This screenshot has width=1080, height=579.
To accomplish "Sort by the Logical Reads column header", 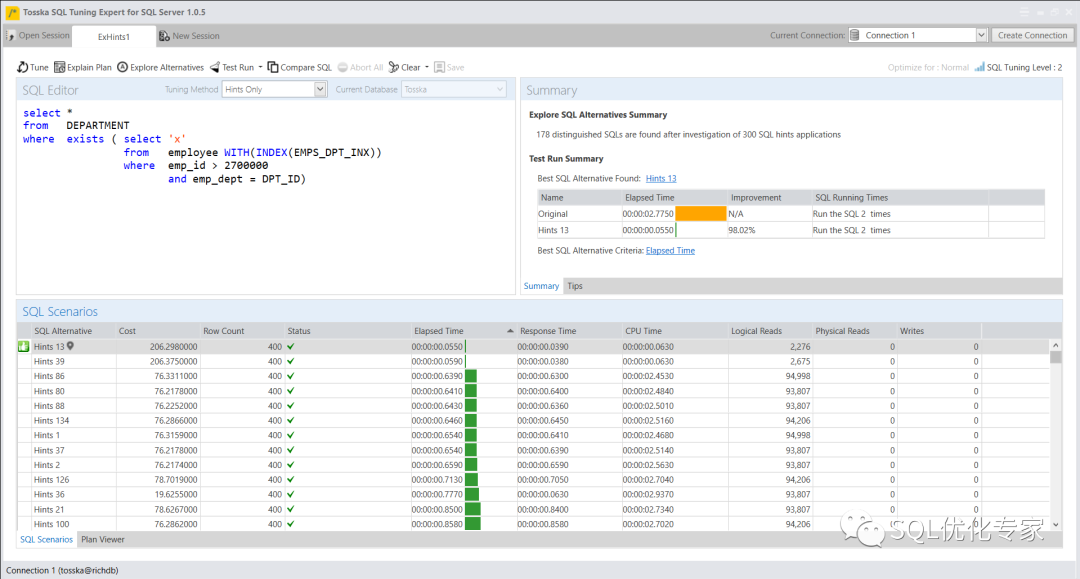I will click(x=757, y=331).
